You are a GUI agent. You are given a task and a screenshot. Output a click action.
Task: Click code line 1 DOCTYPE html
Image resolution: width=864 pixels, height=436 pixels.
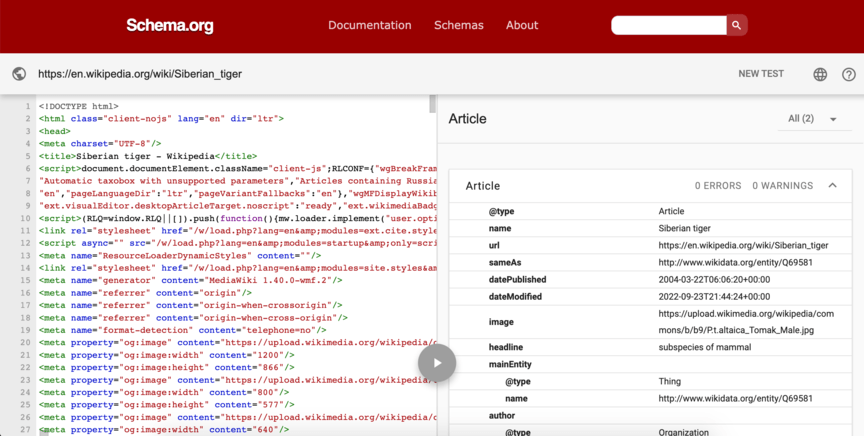pos(78,106)
